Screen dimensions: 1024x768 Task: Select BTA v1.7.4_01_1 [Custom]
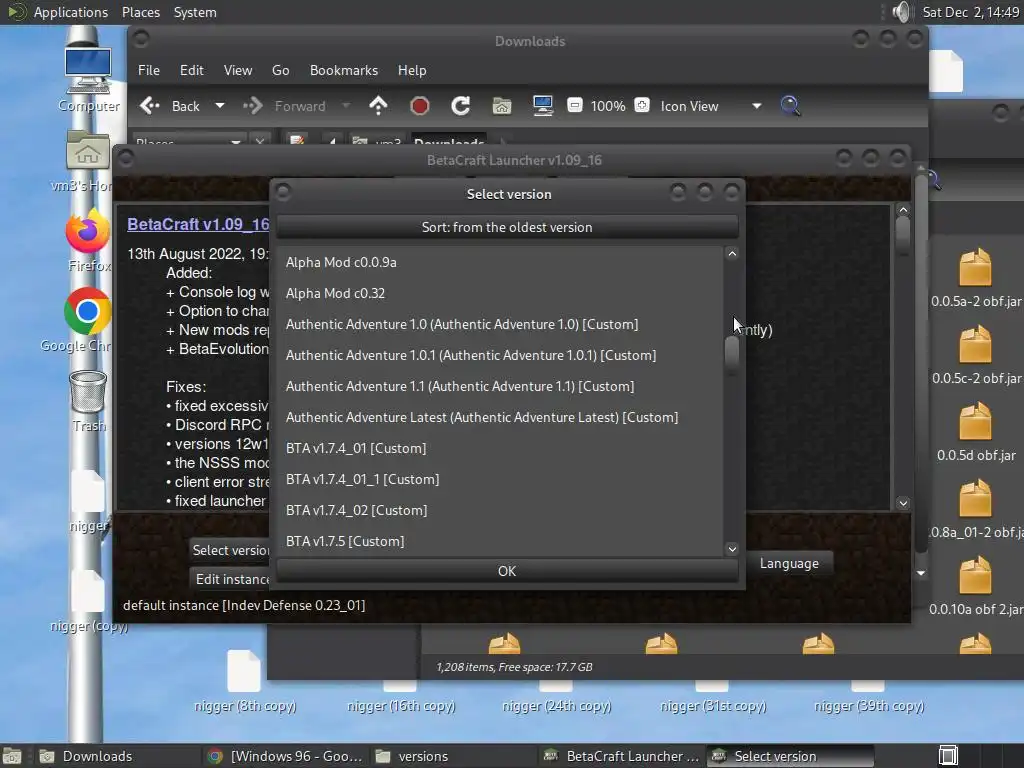pyautogui.click(x=501, y=479)
